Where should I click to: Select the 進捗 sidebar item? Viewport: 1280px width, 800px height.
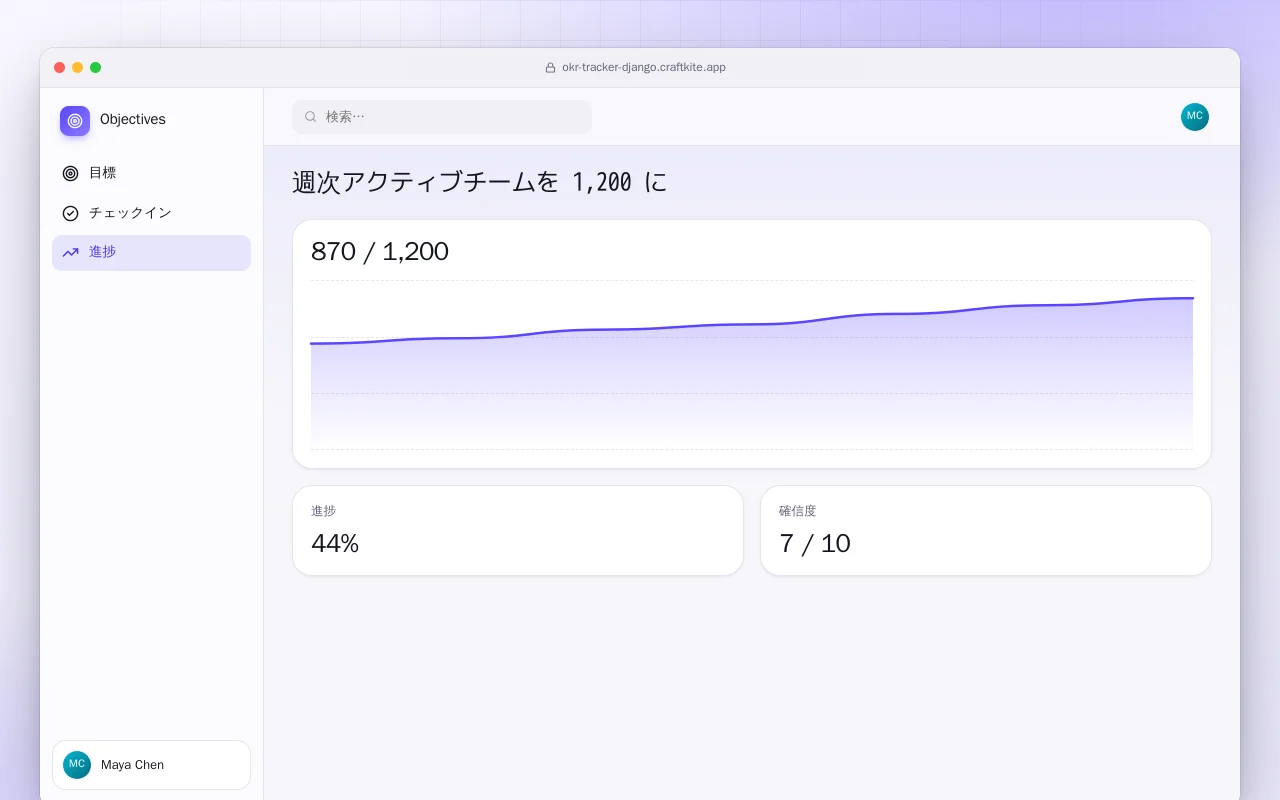click(151, 253)
